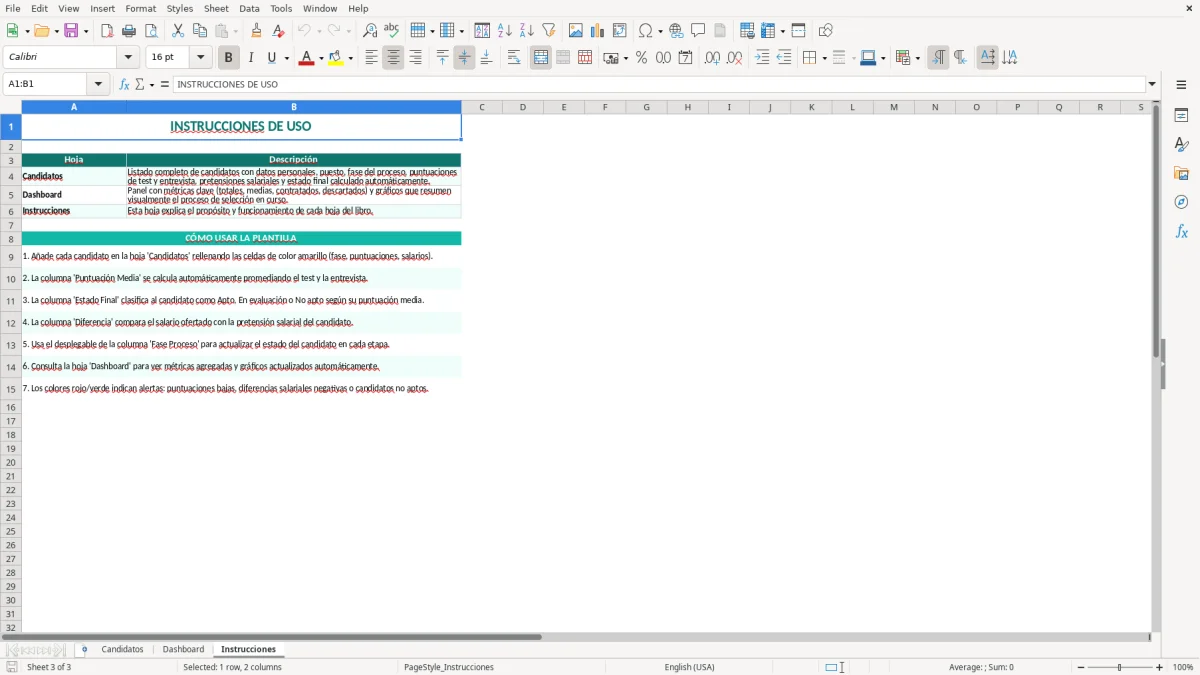Clone formatting with the paintbrush icon
This screenshot has height=675, width=1200.
click(257, 31)
